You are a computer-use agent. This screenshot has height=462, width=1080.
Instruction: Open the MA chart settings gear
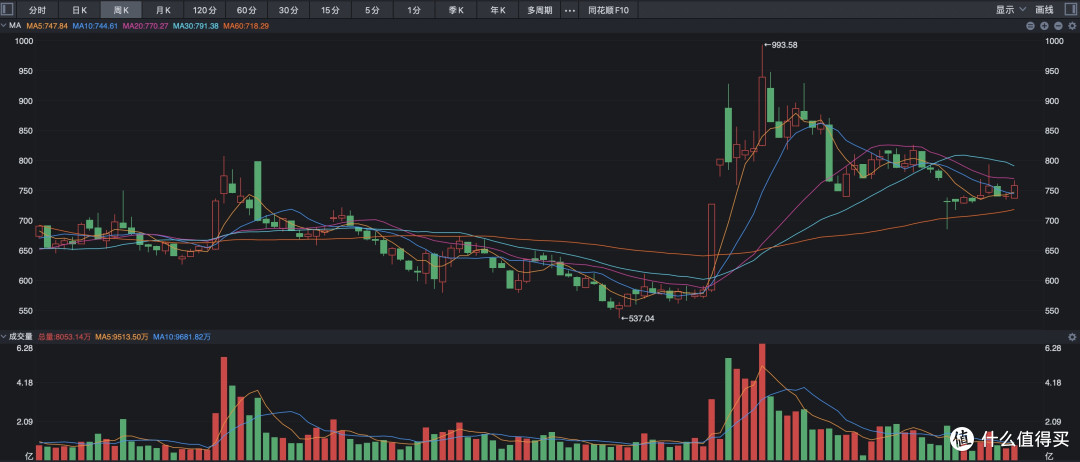click(1071, 25)
